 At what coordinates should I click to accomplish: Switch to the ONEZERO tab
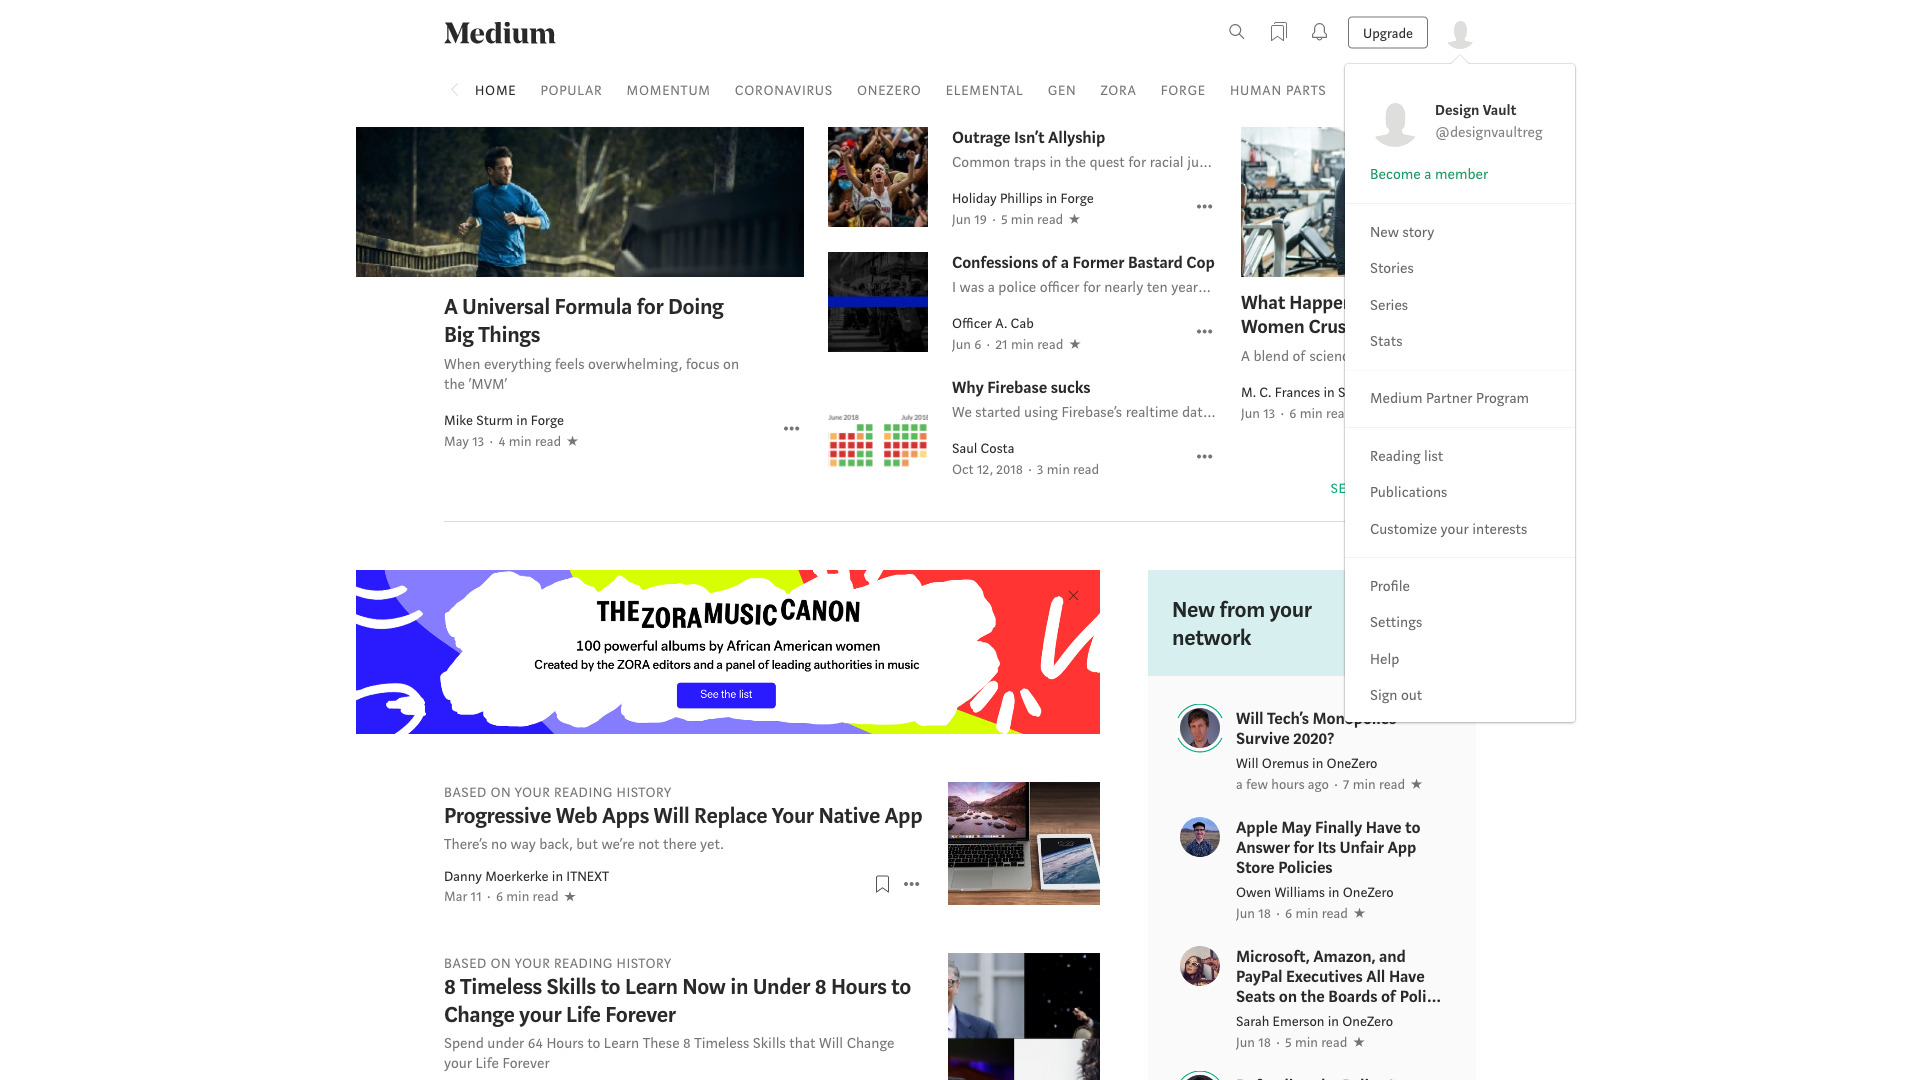(888, 90)
